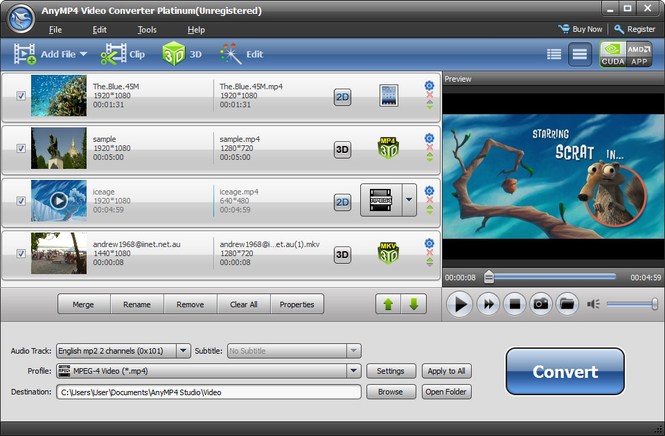Open the Tools menu
Screen dimensions: 665x436
pos(147,30)
